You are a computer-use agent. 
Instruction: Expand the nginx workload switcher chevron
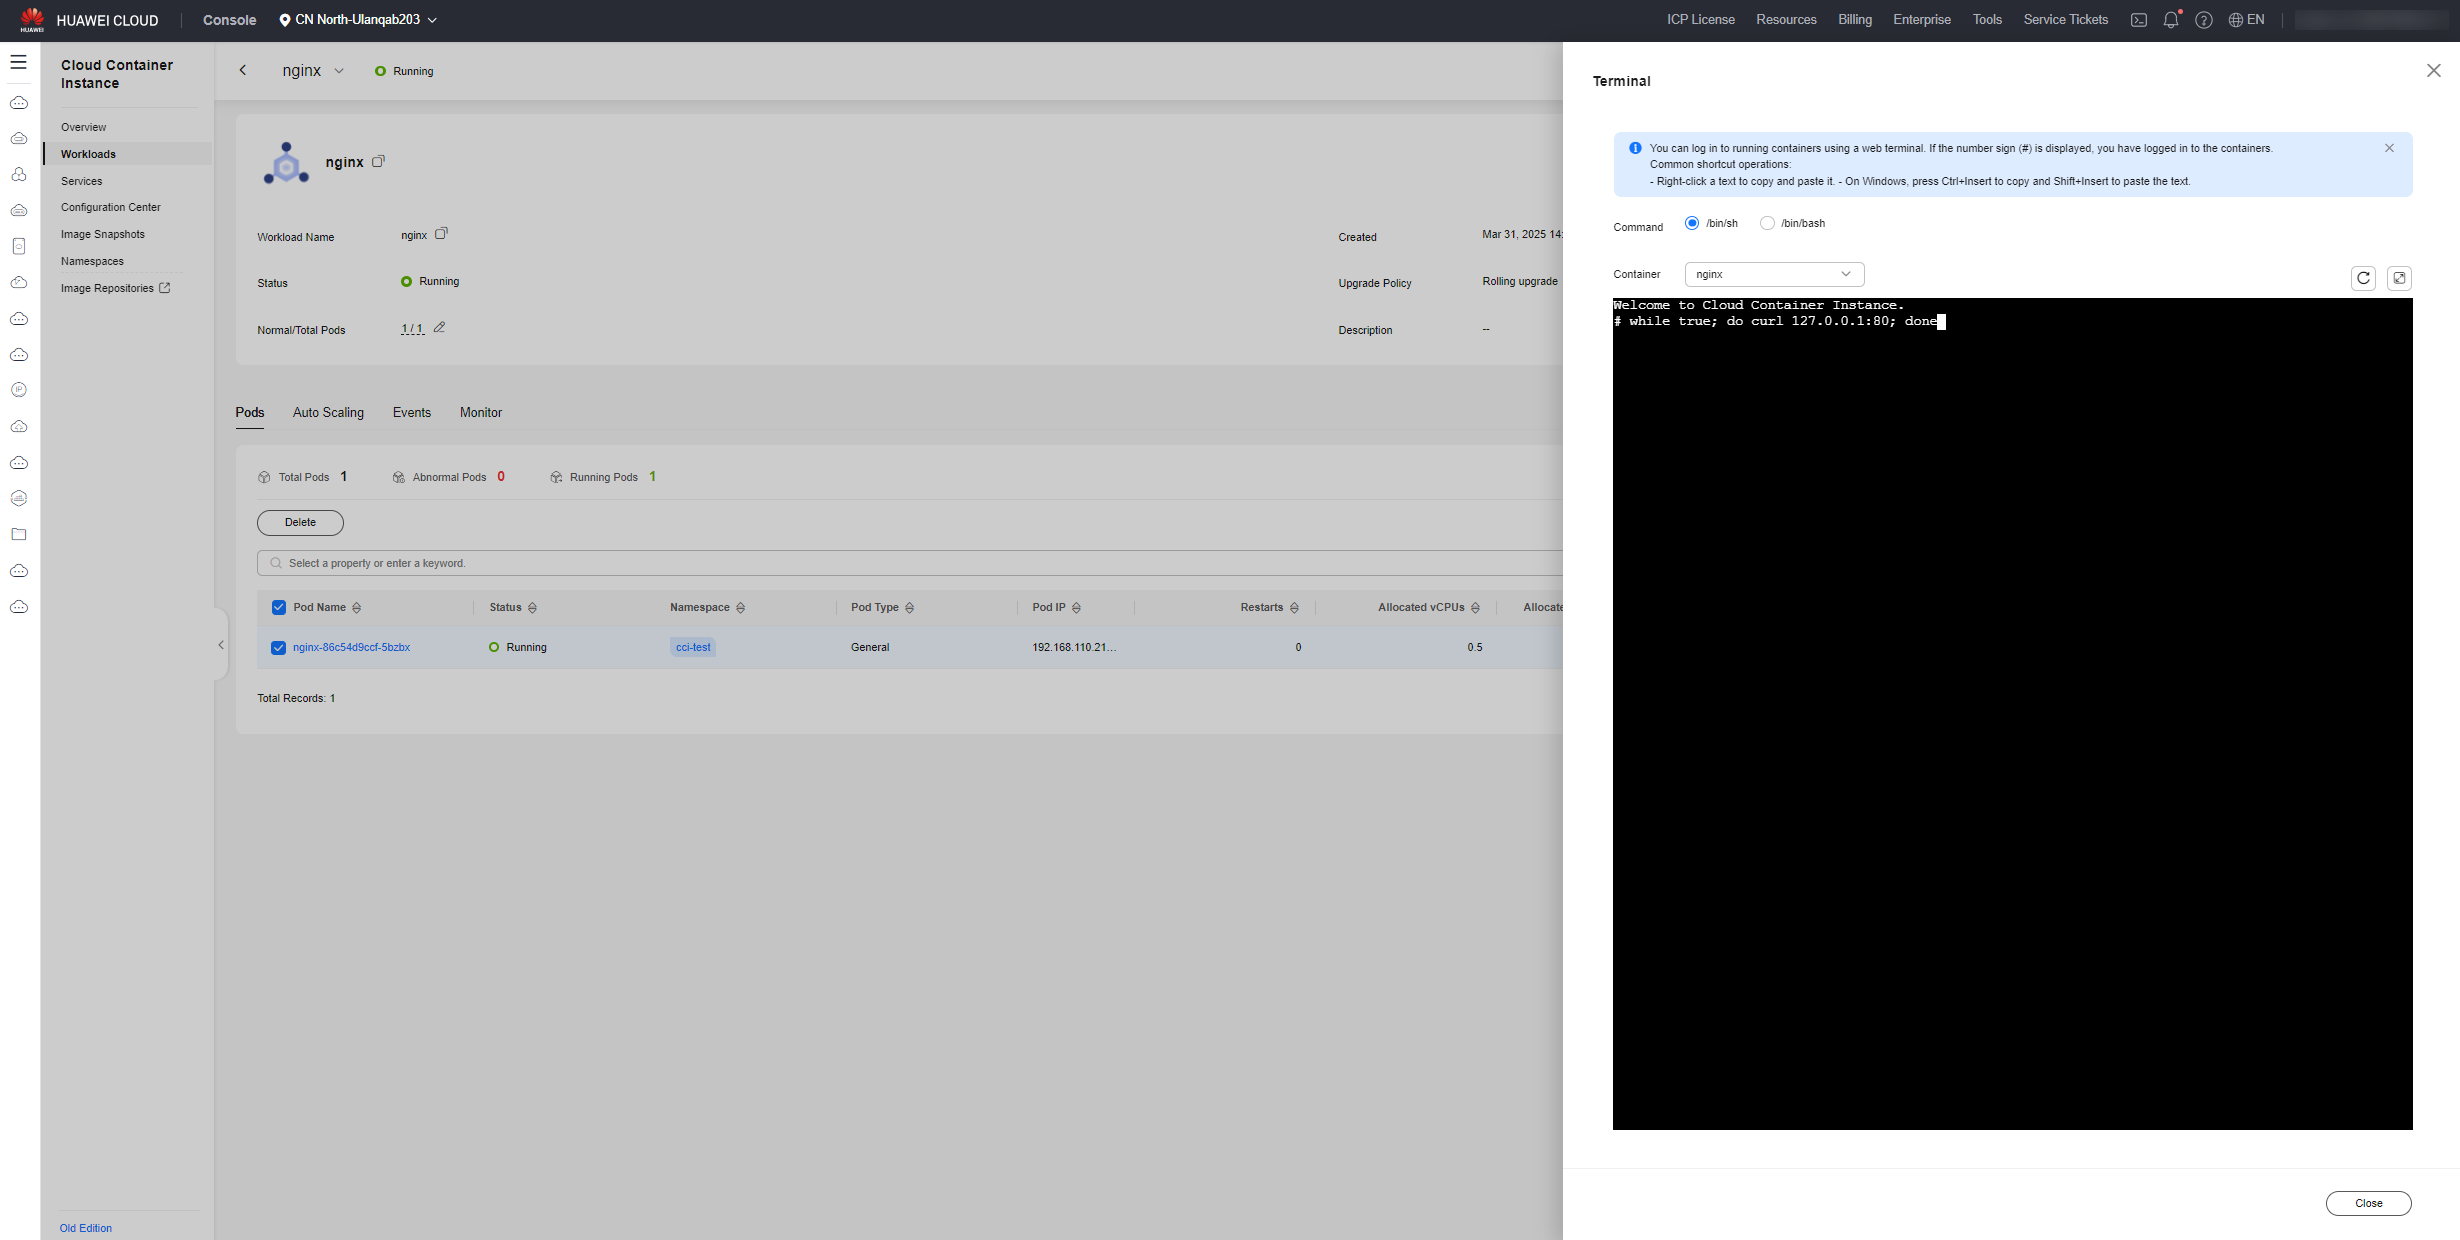pos(339,71)
